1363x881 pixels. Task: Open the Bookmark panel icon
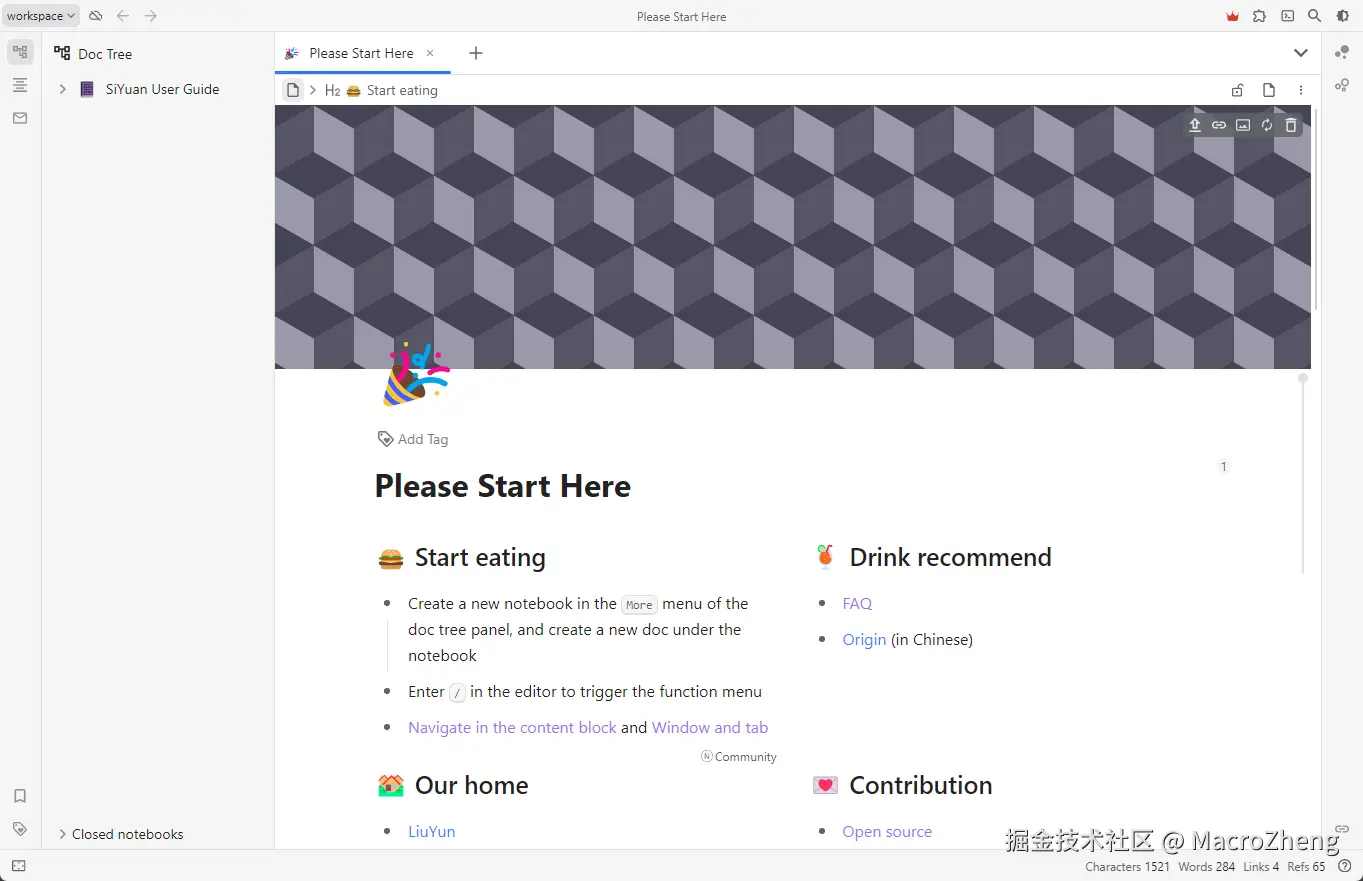point(20,796)
